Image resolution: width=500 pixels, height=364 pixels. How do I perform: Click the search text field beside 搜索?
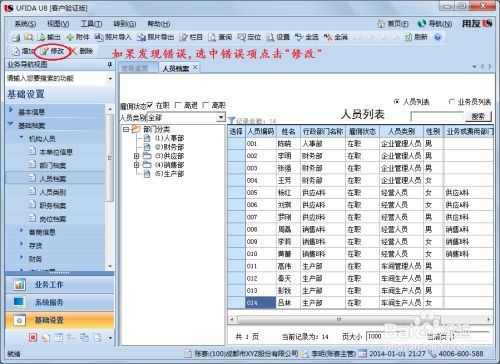tap(437, 117)
